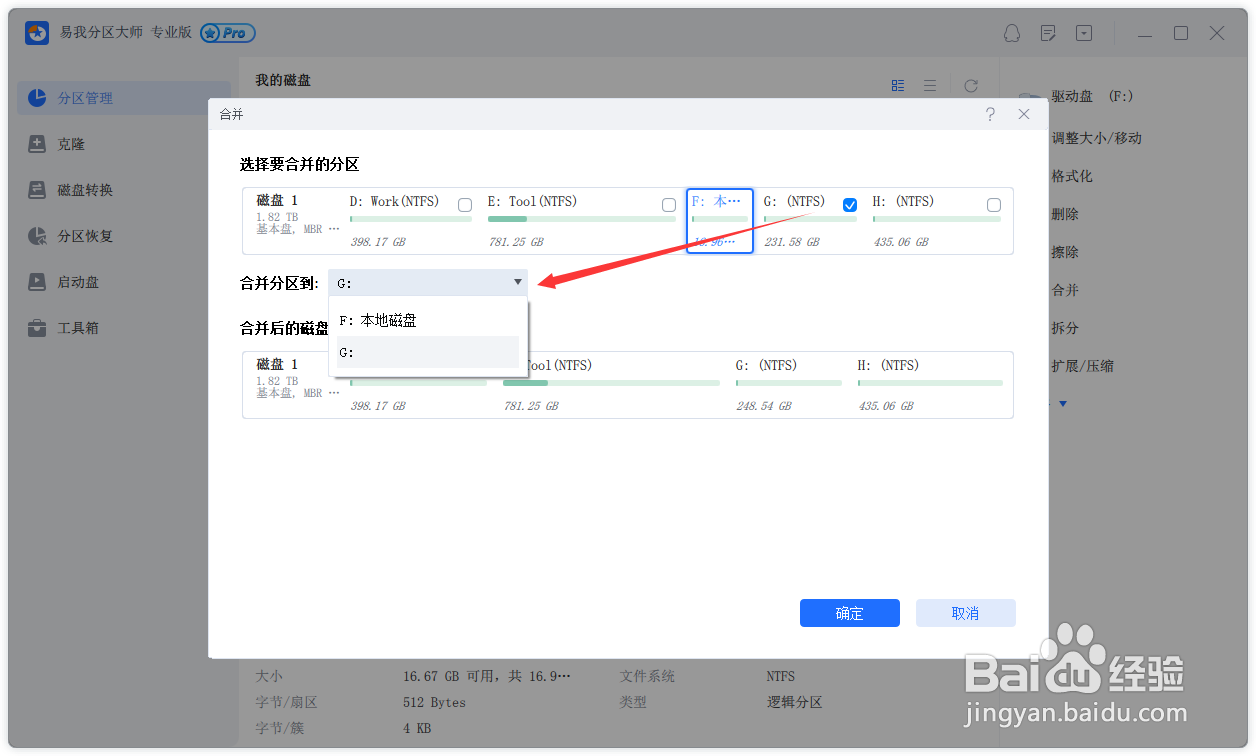Confirm merge with 确定 button
1256x756 pixels.
tap(850, 613)
